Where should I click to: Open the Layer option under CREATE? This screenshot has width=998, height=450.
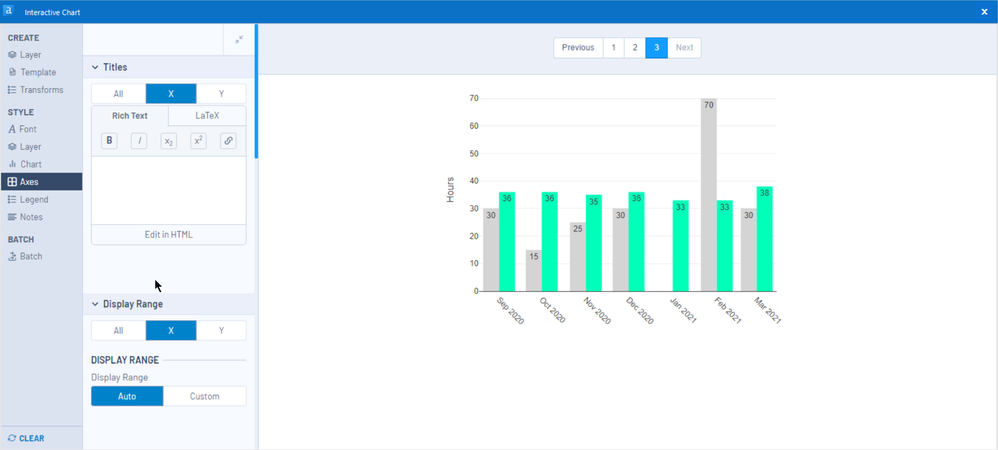(25, 55)
